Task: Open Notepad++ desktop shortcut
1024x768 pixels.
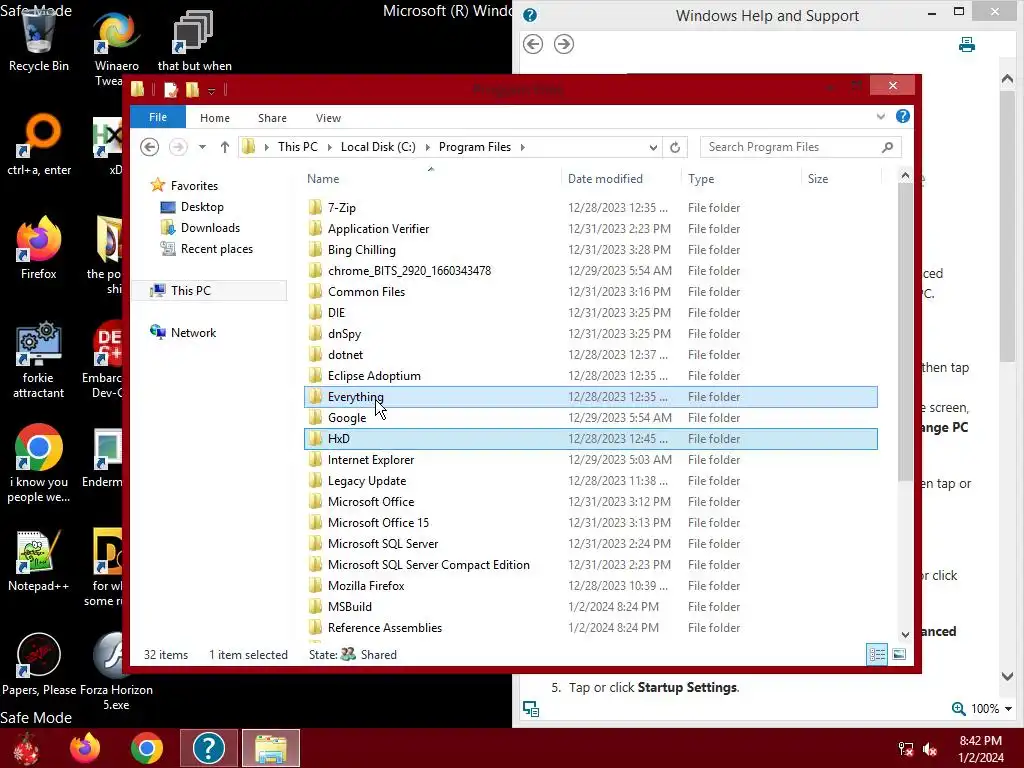Action: tap(39, 561)
